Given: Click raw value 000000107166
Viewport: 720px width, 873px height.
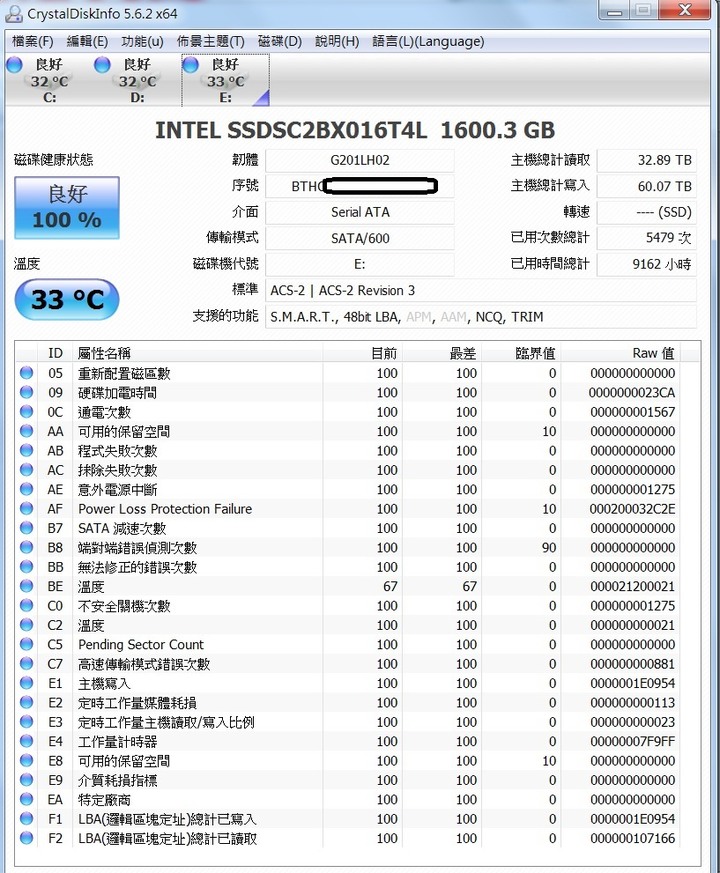Looking at the screenshot, I should pyautogui.click(x=632, y=838).
